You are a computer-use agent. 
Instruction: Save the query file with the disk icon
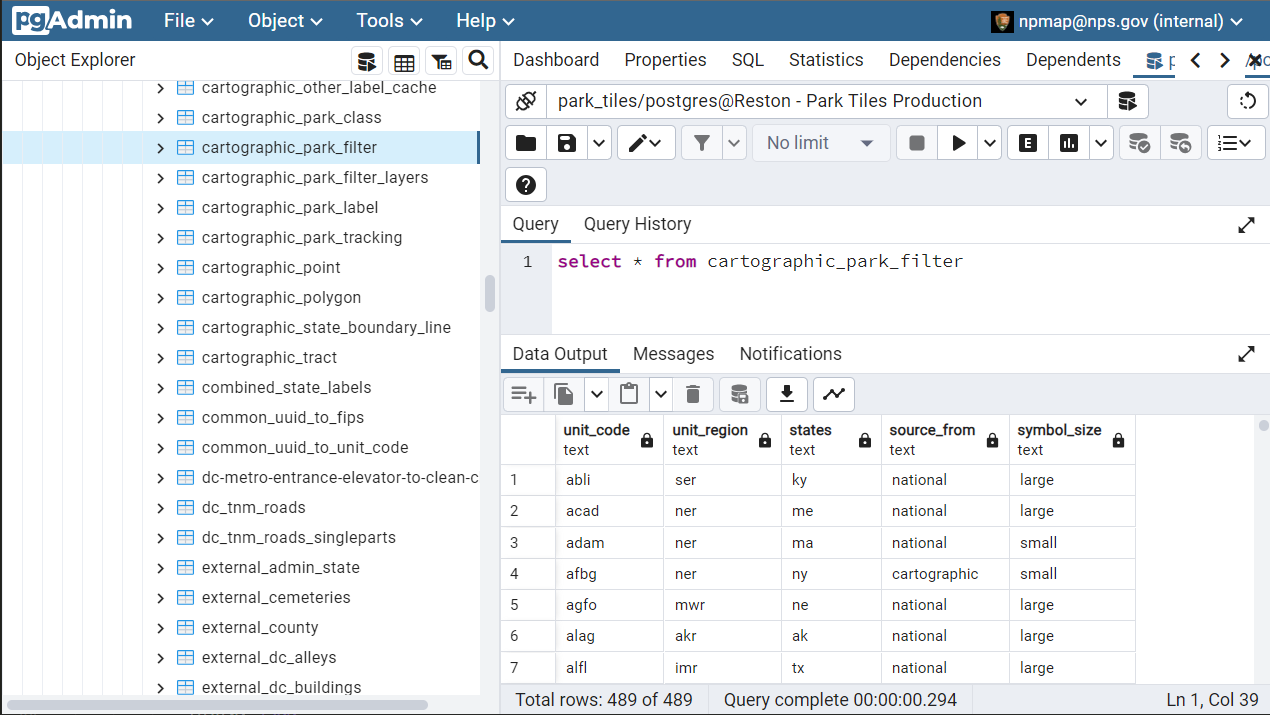click(x=567, y=143)
